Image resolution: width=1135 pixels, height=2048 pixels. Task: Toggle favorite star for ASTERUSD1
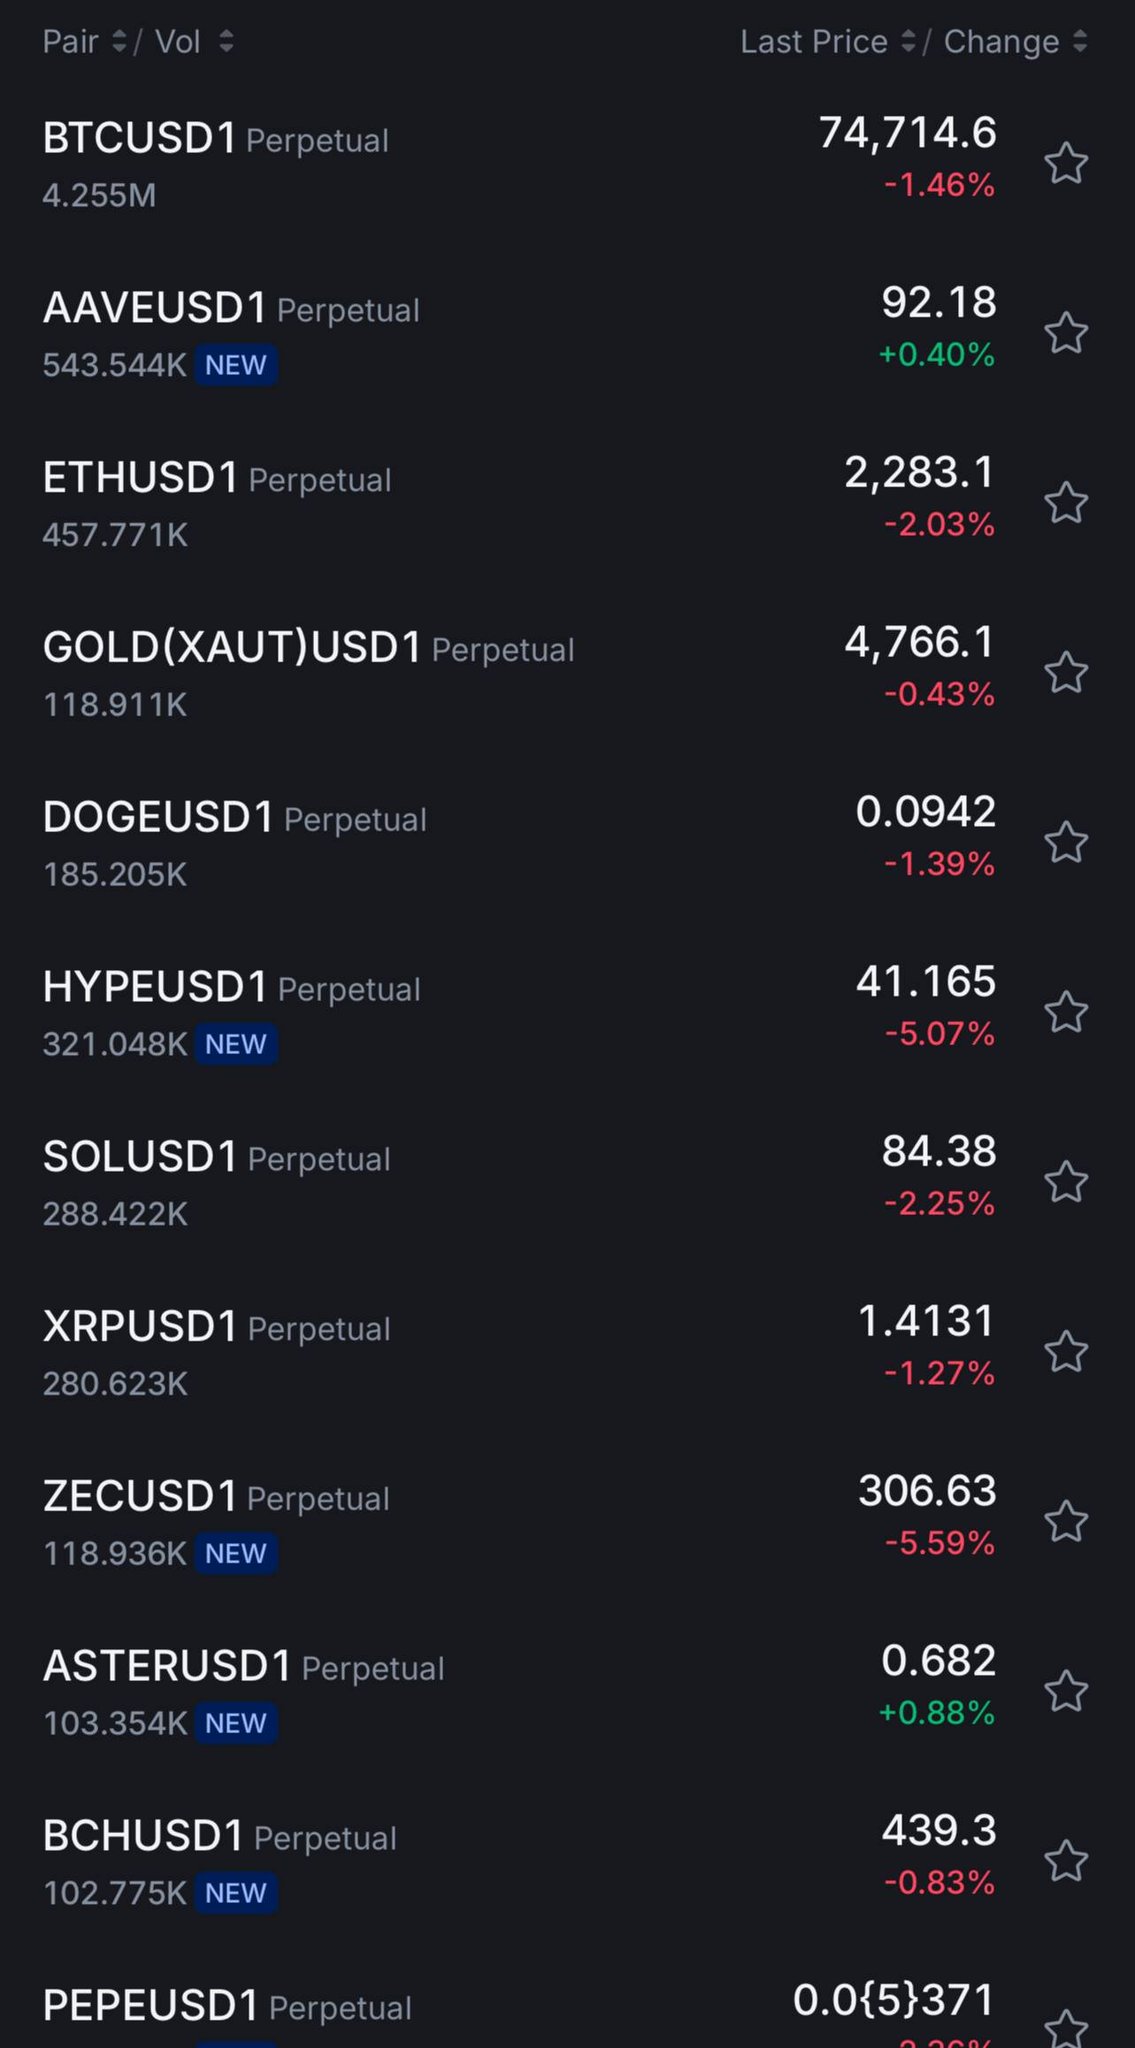click(1066, 1691)
